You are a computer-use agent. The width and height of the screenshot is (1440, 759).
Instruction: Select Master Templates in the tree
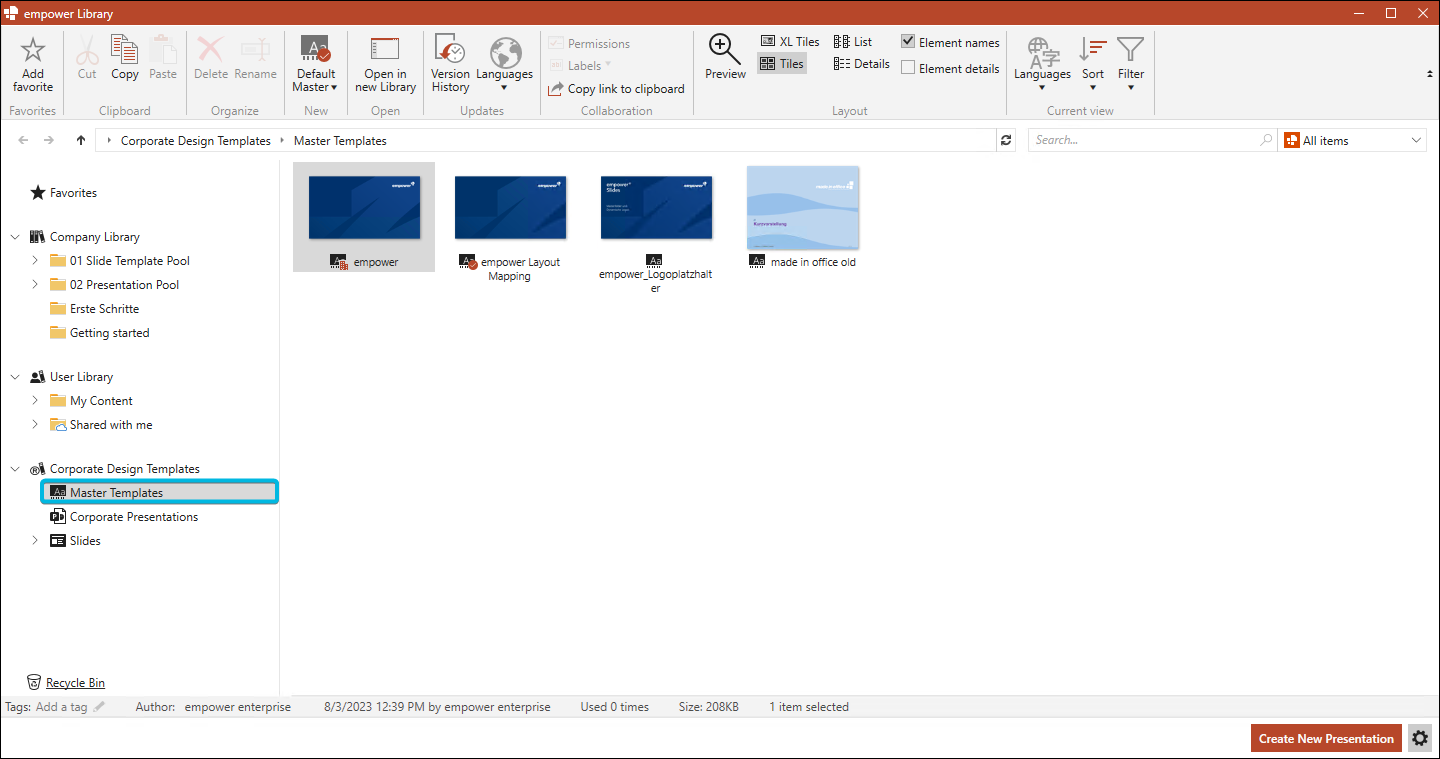(x=160, y=492)
